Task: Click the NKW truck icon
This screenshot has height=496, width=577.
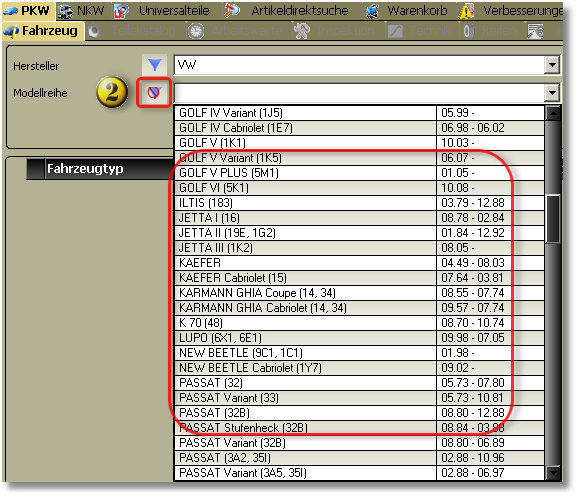Action: (65, 11)
